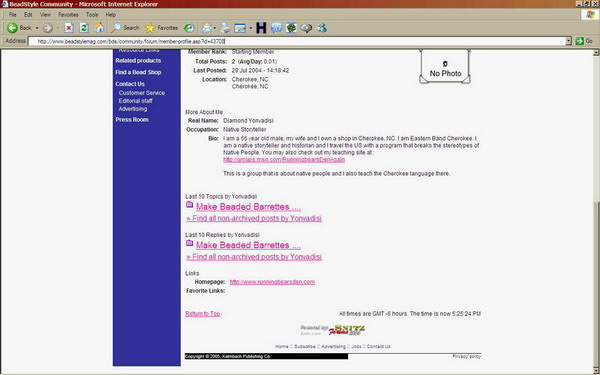
Task: Click inside the Address URL field
Action: tap(297, 41)
